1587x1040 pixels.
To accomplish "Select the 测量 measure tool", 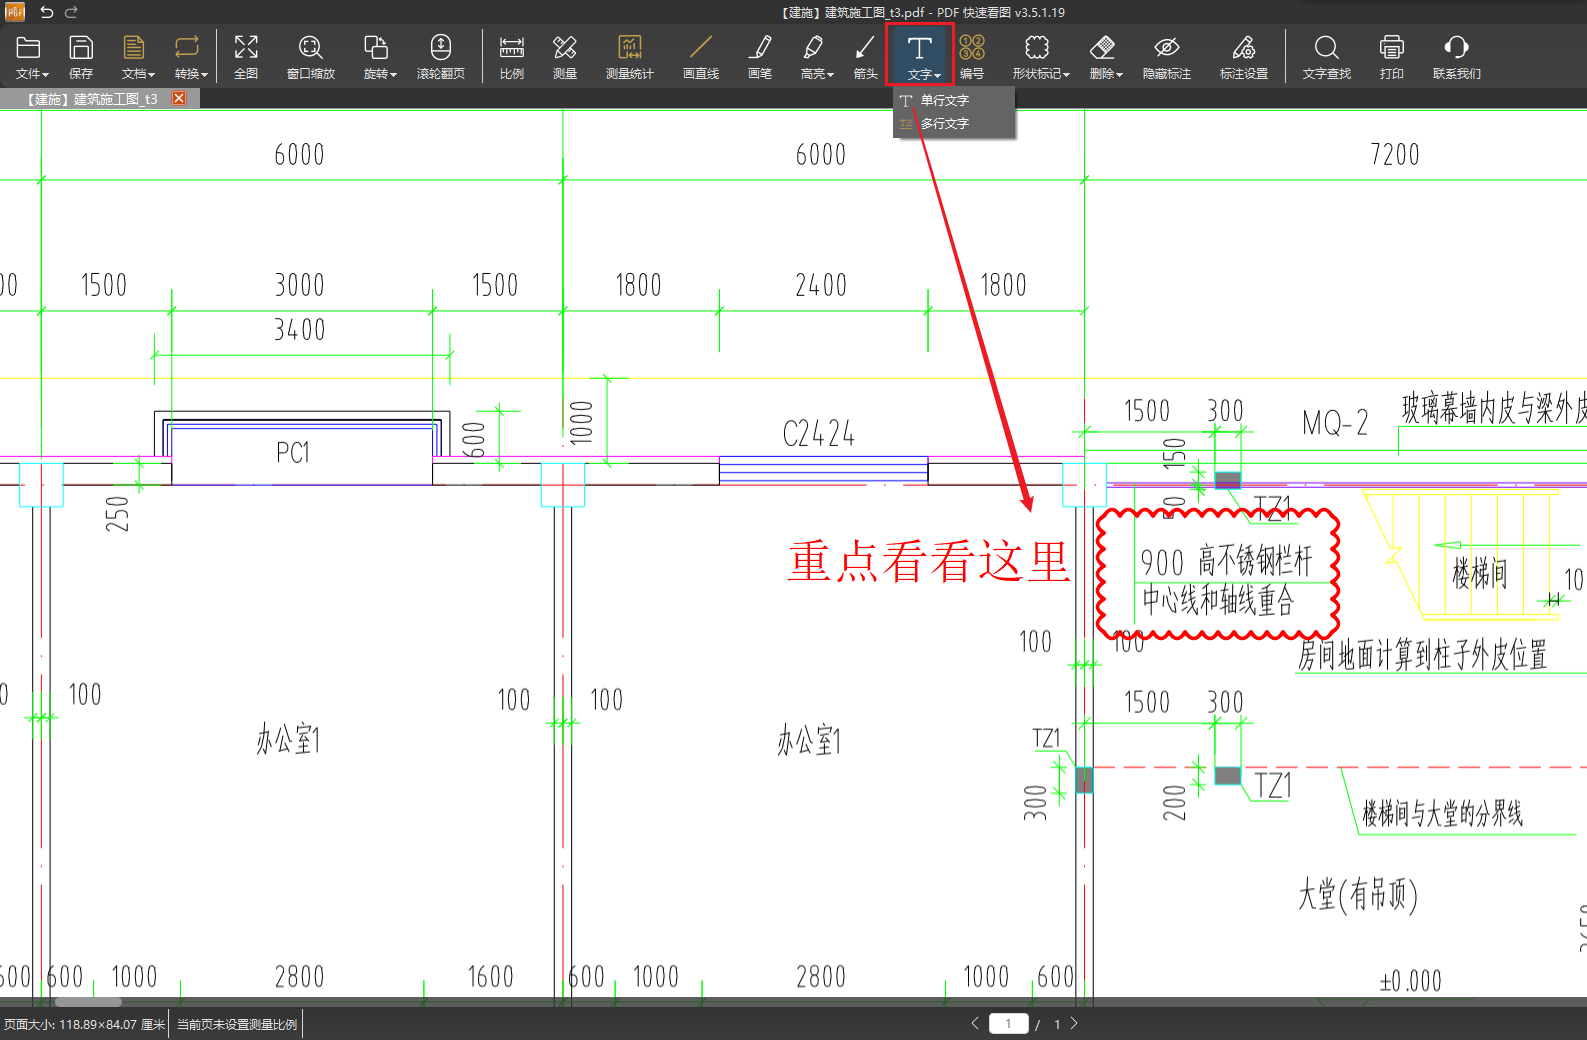I will coord(565,47).
